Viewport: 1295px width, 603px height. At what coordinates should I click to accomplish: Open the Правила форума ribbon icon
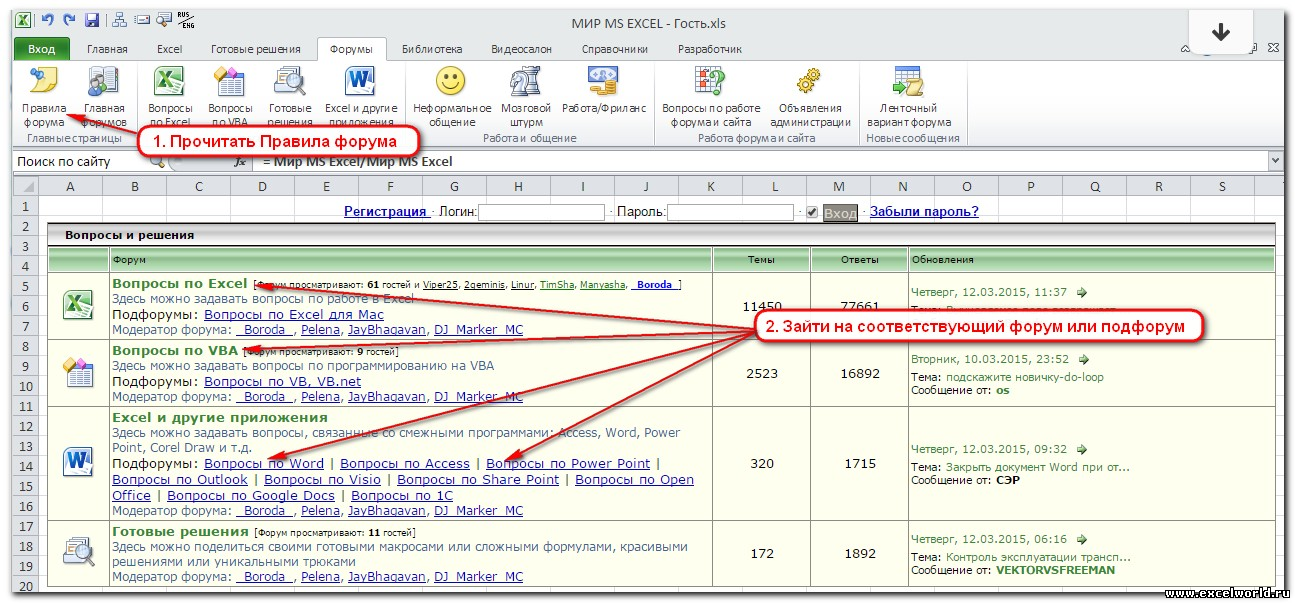pyautogui.click(x=44, y=82)
